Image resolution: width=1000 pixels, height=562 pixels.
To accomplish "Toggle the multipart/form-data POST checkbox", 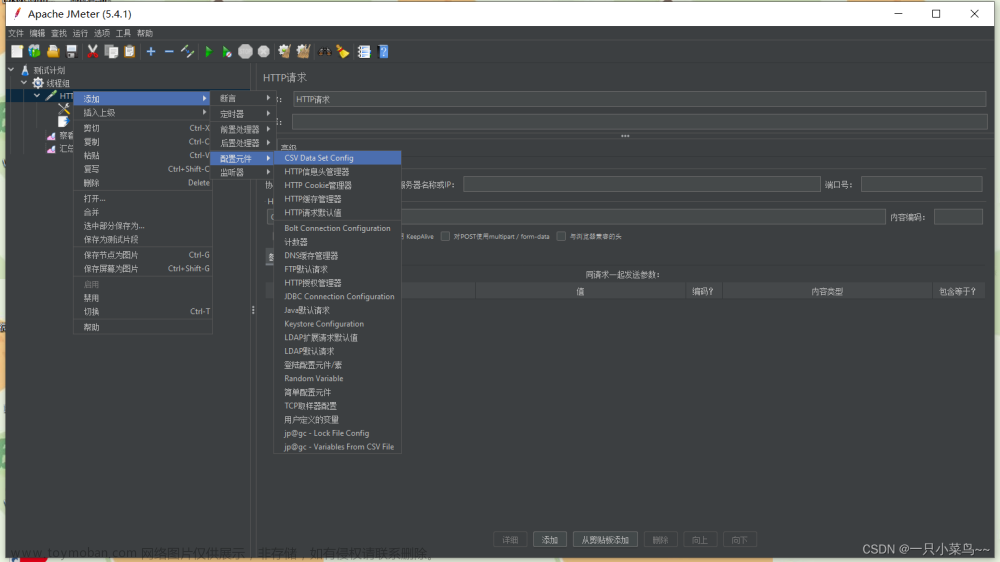I will [445, 236].
